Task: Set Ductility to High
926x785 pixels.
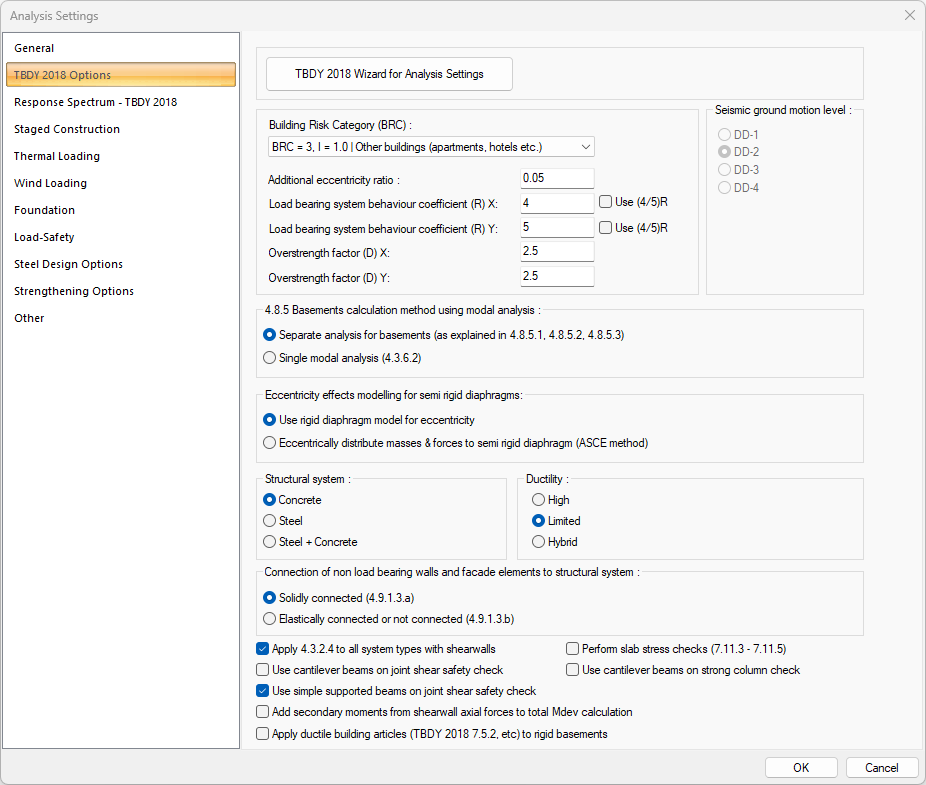Action: pos(539,500)
